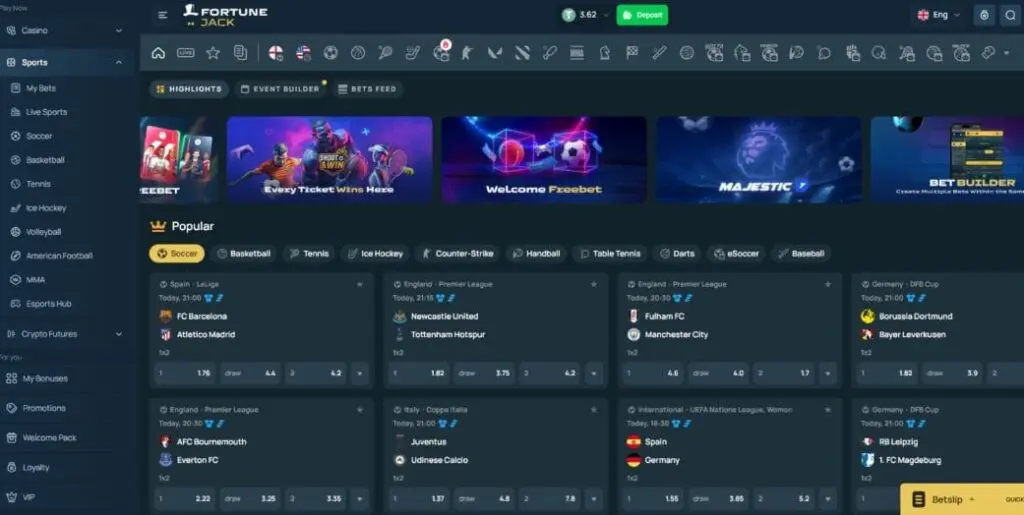
Task: Open the Majestic promotional banner
Action: (758, 159)
